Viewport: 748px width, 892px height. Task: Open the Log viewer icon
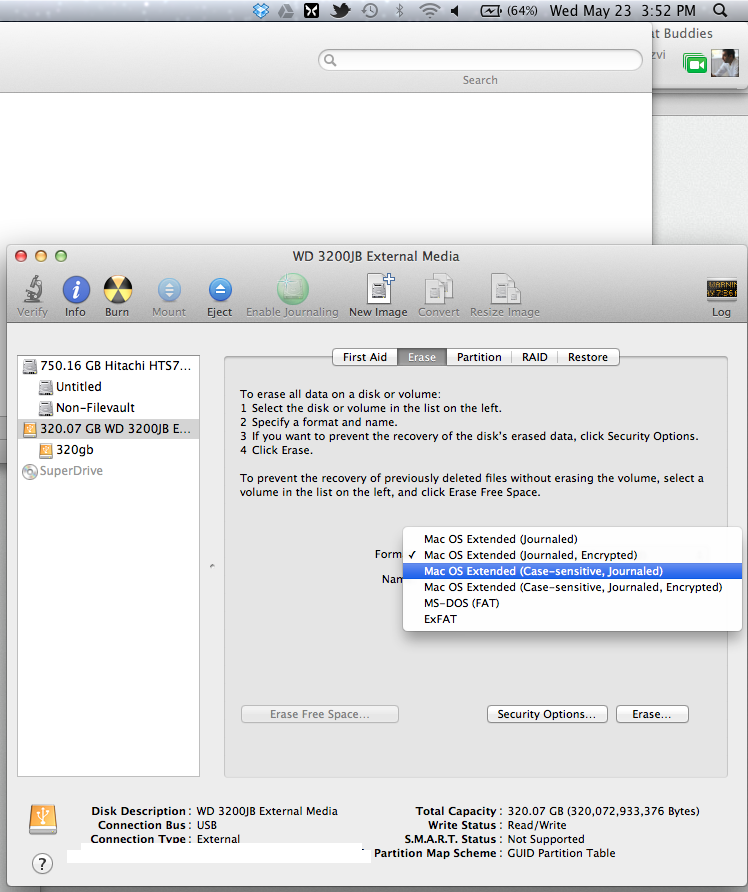point(721,289)
